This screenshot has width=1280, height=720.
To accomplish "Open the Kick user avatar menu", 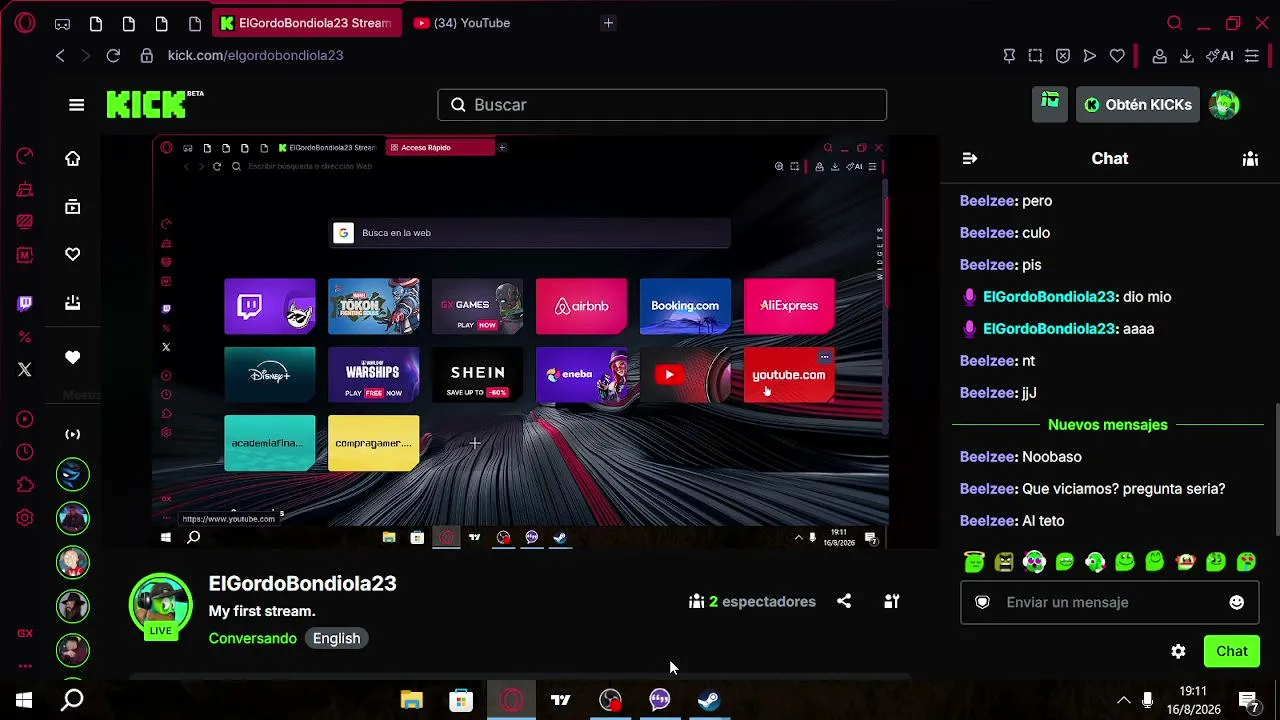I will [1224, 104].
